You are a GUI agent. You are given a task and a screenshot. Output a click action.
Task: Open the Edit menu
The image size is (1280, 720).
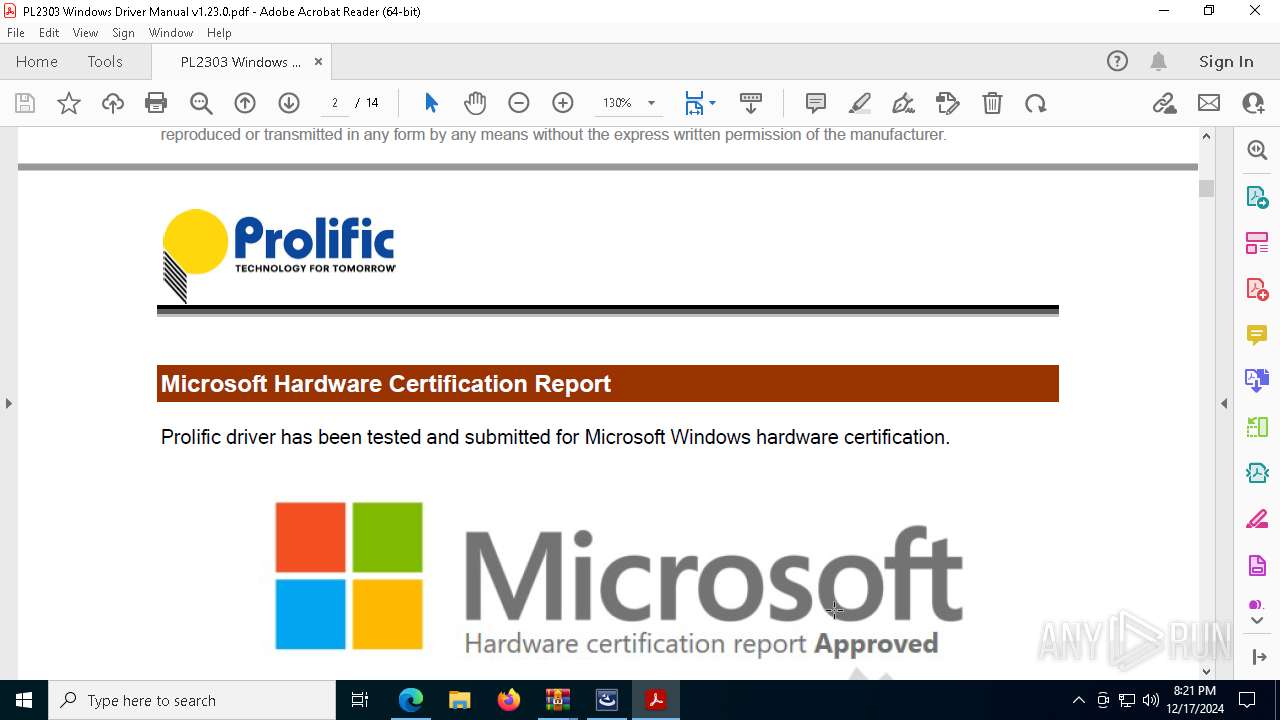coord(49,33)
